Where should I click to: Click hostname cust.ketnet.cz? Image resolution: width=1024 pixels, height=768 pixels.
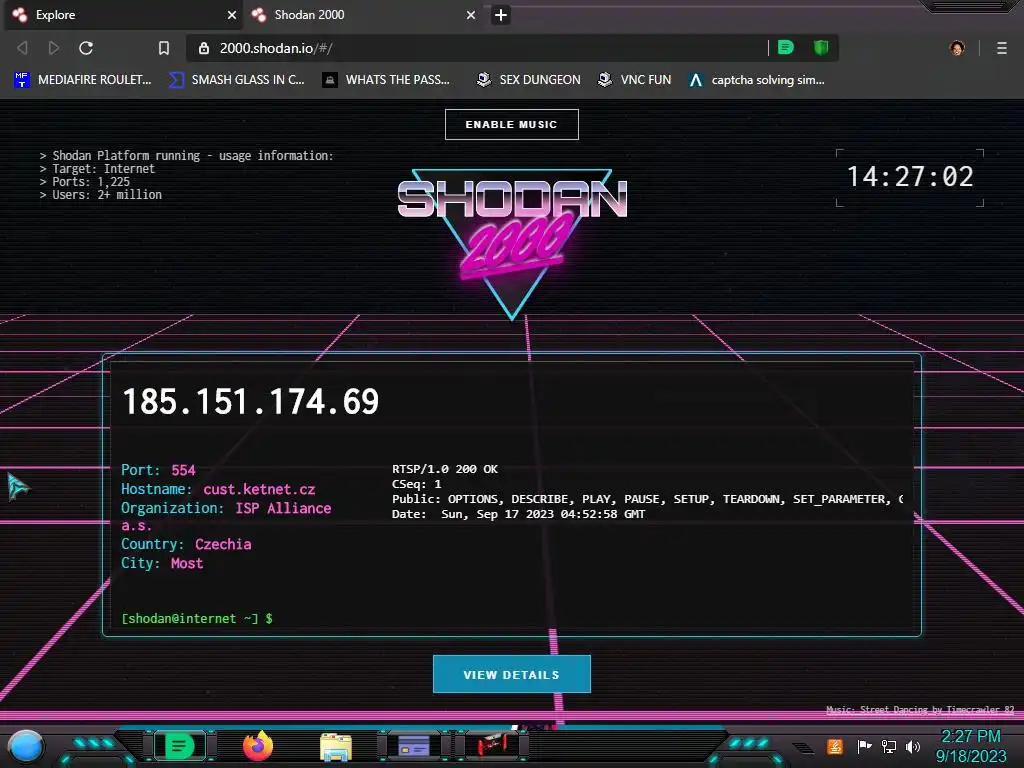259,489
